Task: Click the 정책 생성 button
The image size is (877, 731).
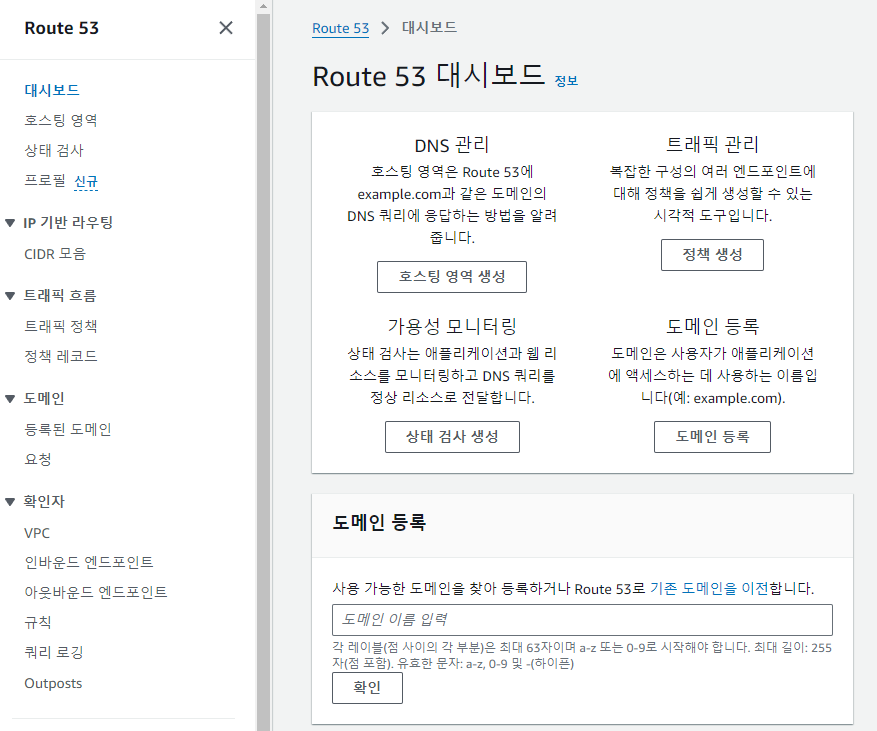Action: 713,255
